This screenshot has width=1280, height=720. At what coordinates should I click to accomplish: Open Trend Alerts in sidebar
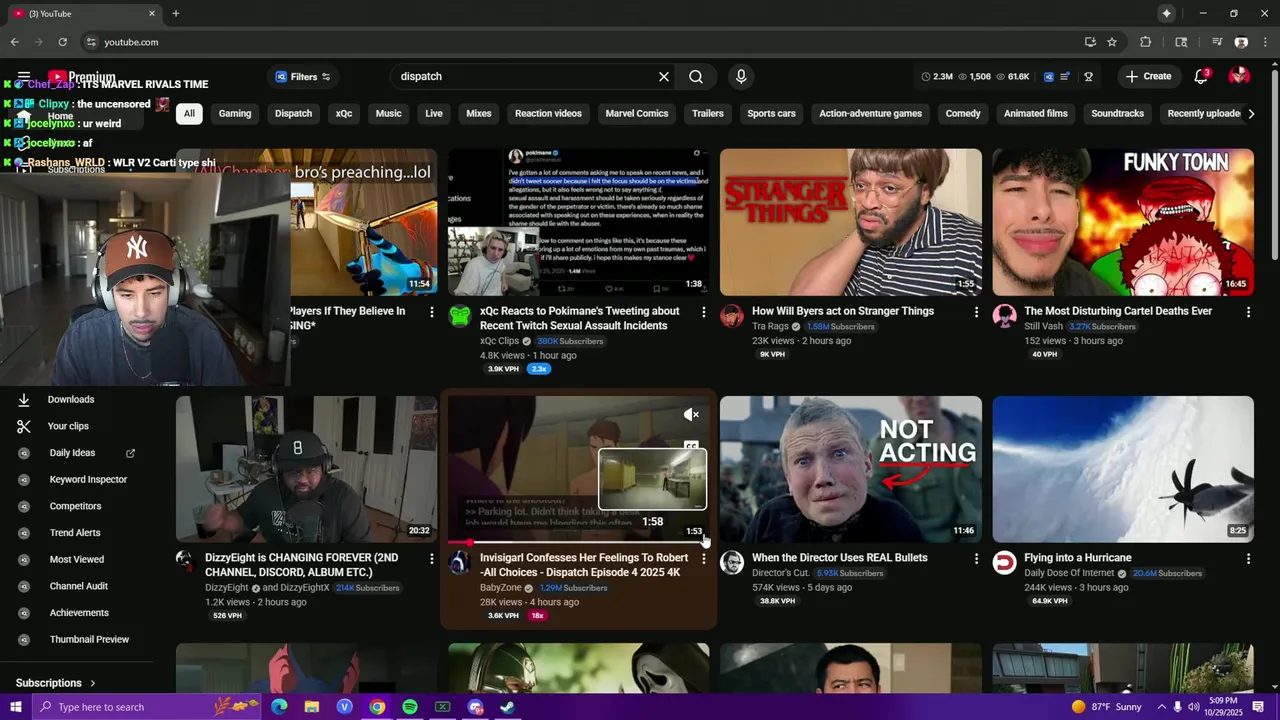click(x=78, y=533)
